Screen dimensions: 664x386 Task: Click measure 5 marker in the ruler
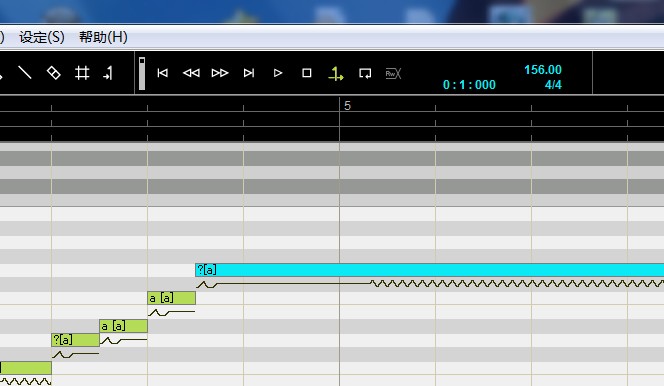pos(347,105)
